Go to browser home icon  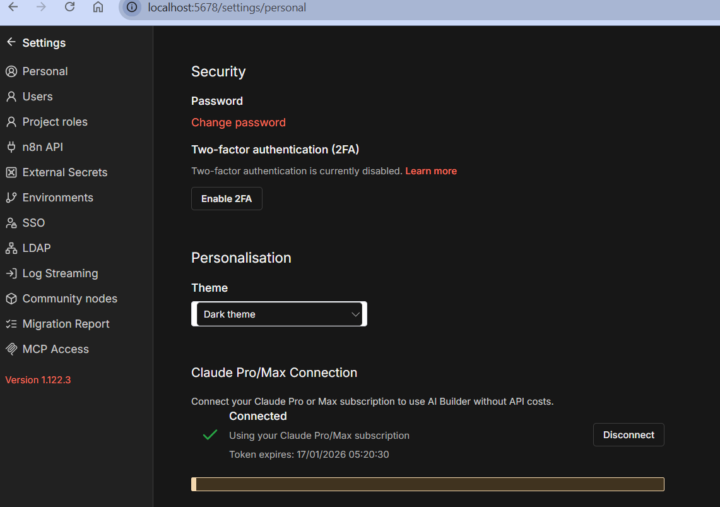coord(98,7)
